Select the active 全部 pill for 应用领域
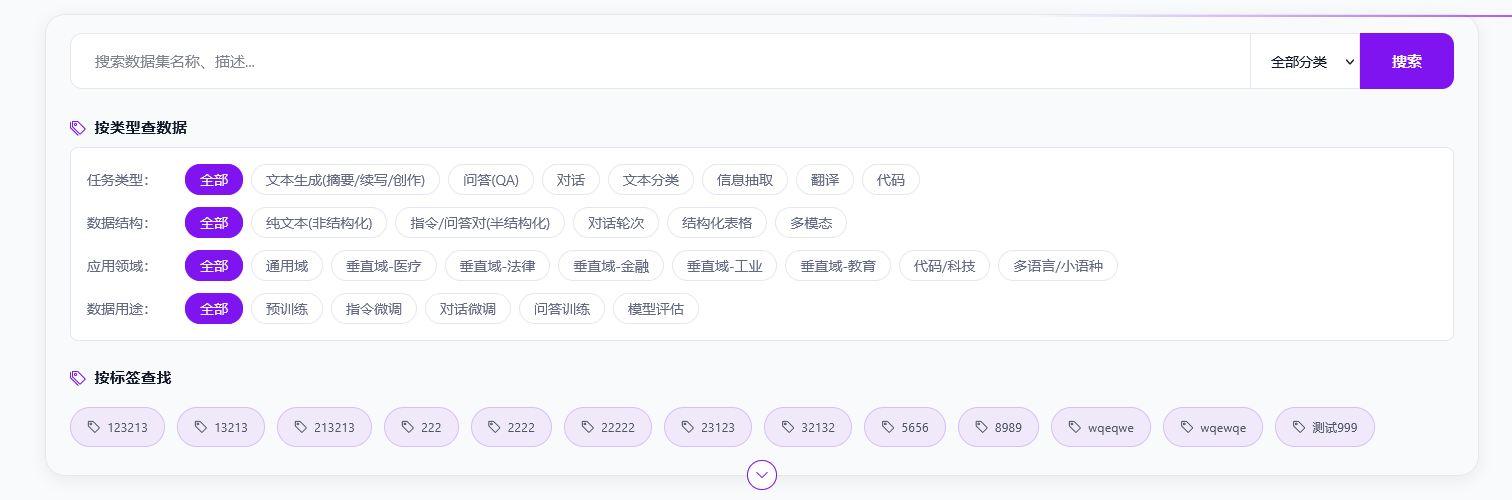This screenshot has width=1512, height=500. point(214,266)
